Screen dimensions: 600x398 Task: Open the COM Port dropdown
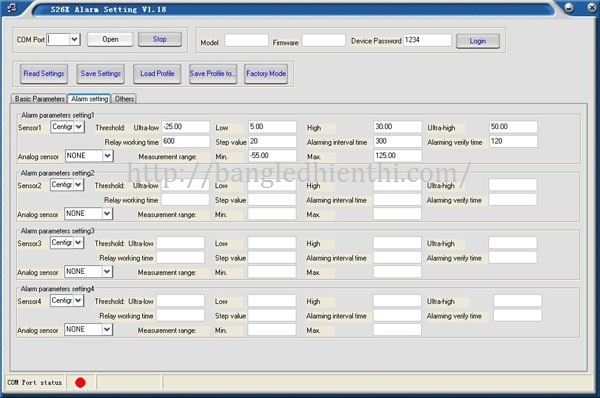pyautogui.click(x=75, y=39)
